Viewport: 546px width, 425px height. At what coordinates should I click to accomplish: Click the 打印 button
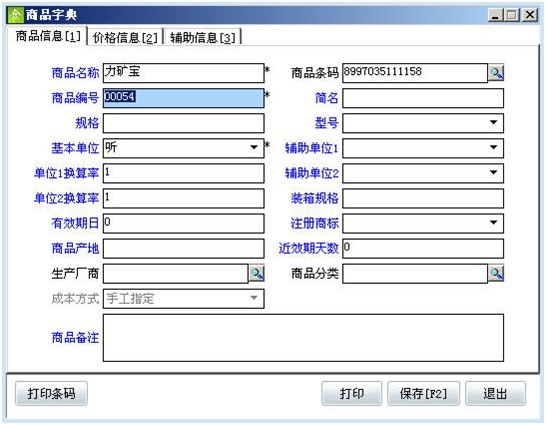351,394
